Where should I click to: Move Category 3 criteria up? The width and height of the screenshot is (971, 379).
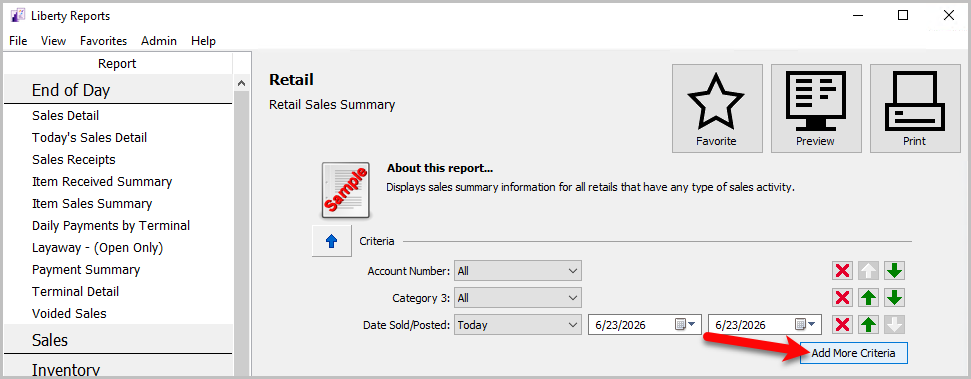coord(868,298)
